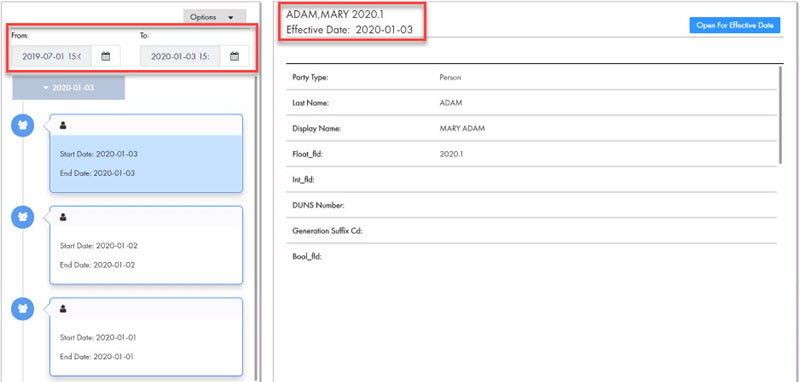The height and width of the screenshot is (382, 800).
Task: Click the person icon in 2020-01-02 card
Action: [63, 217]
